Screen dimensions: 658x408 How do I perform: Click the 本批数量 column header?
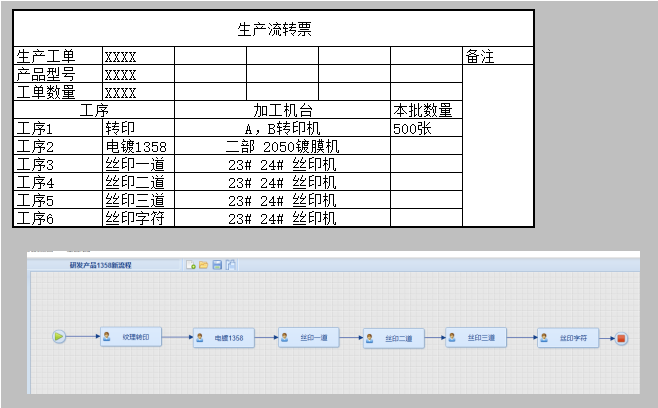(x=424, y=111)
